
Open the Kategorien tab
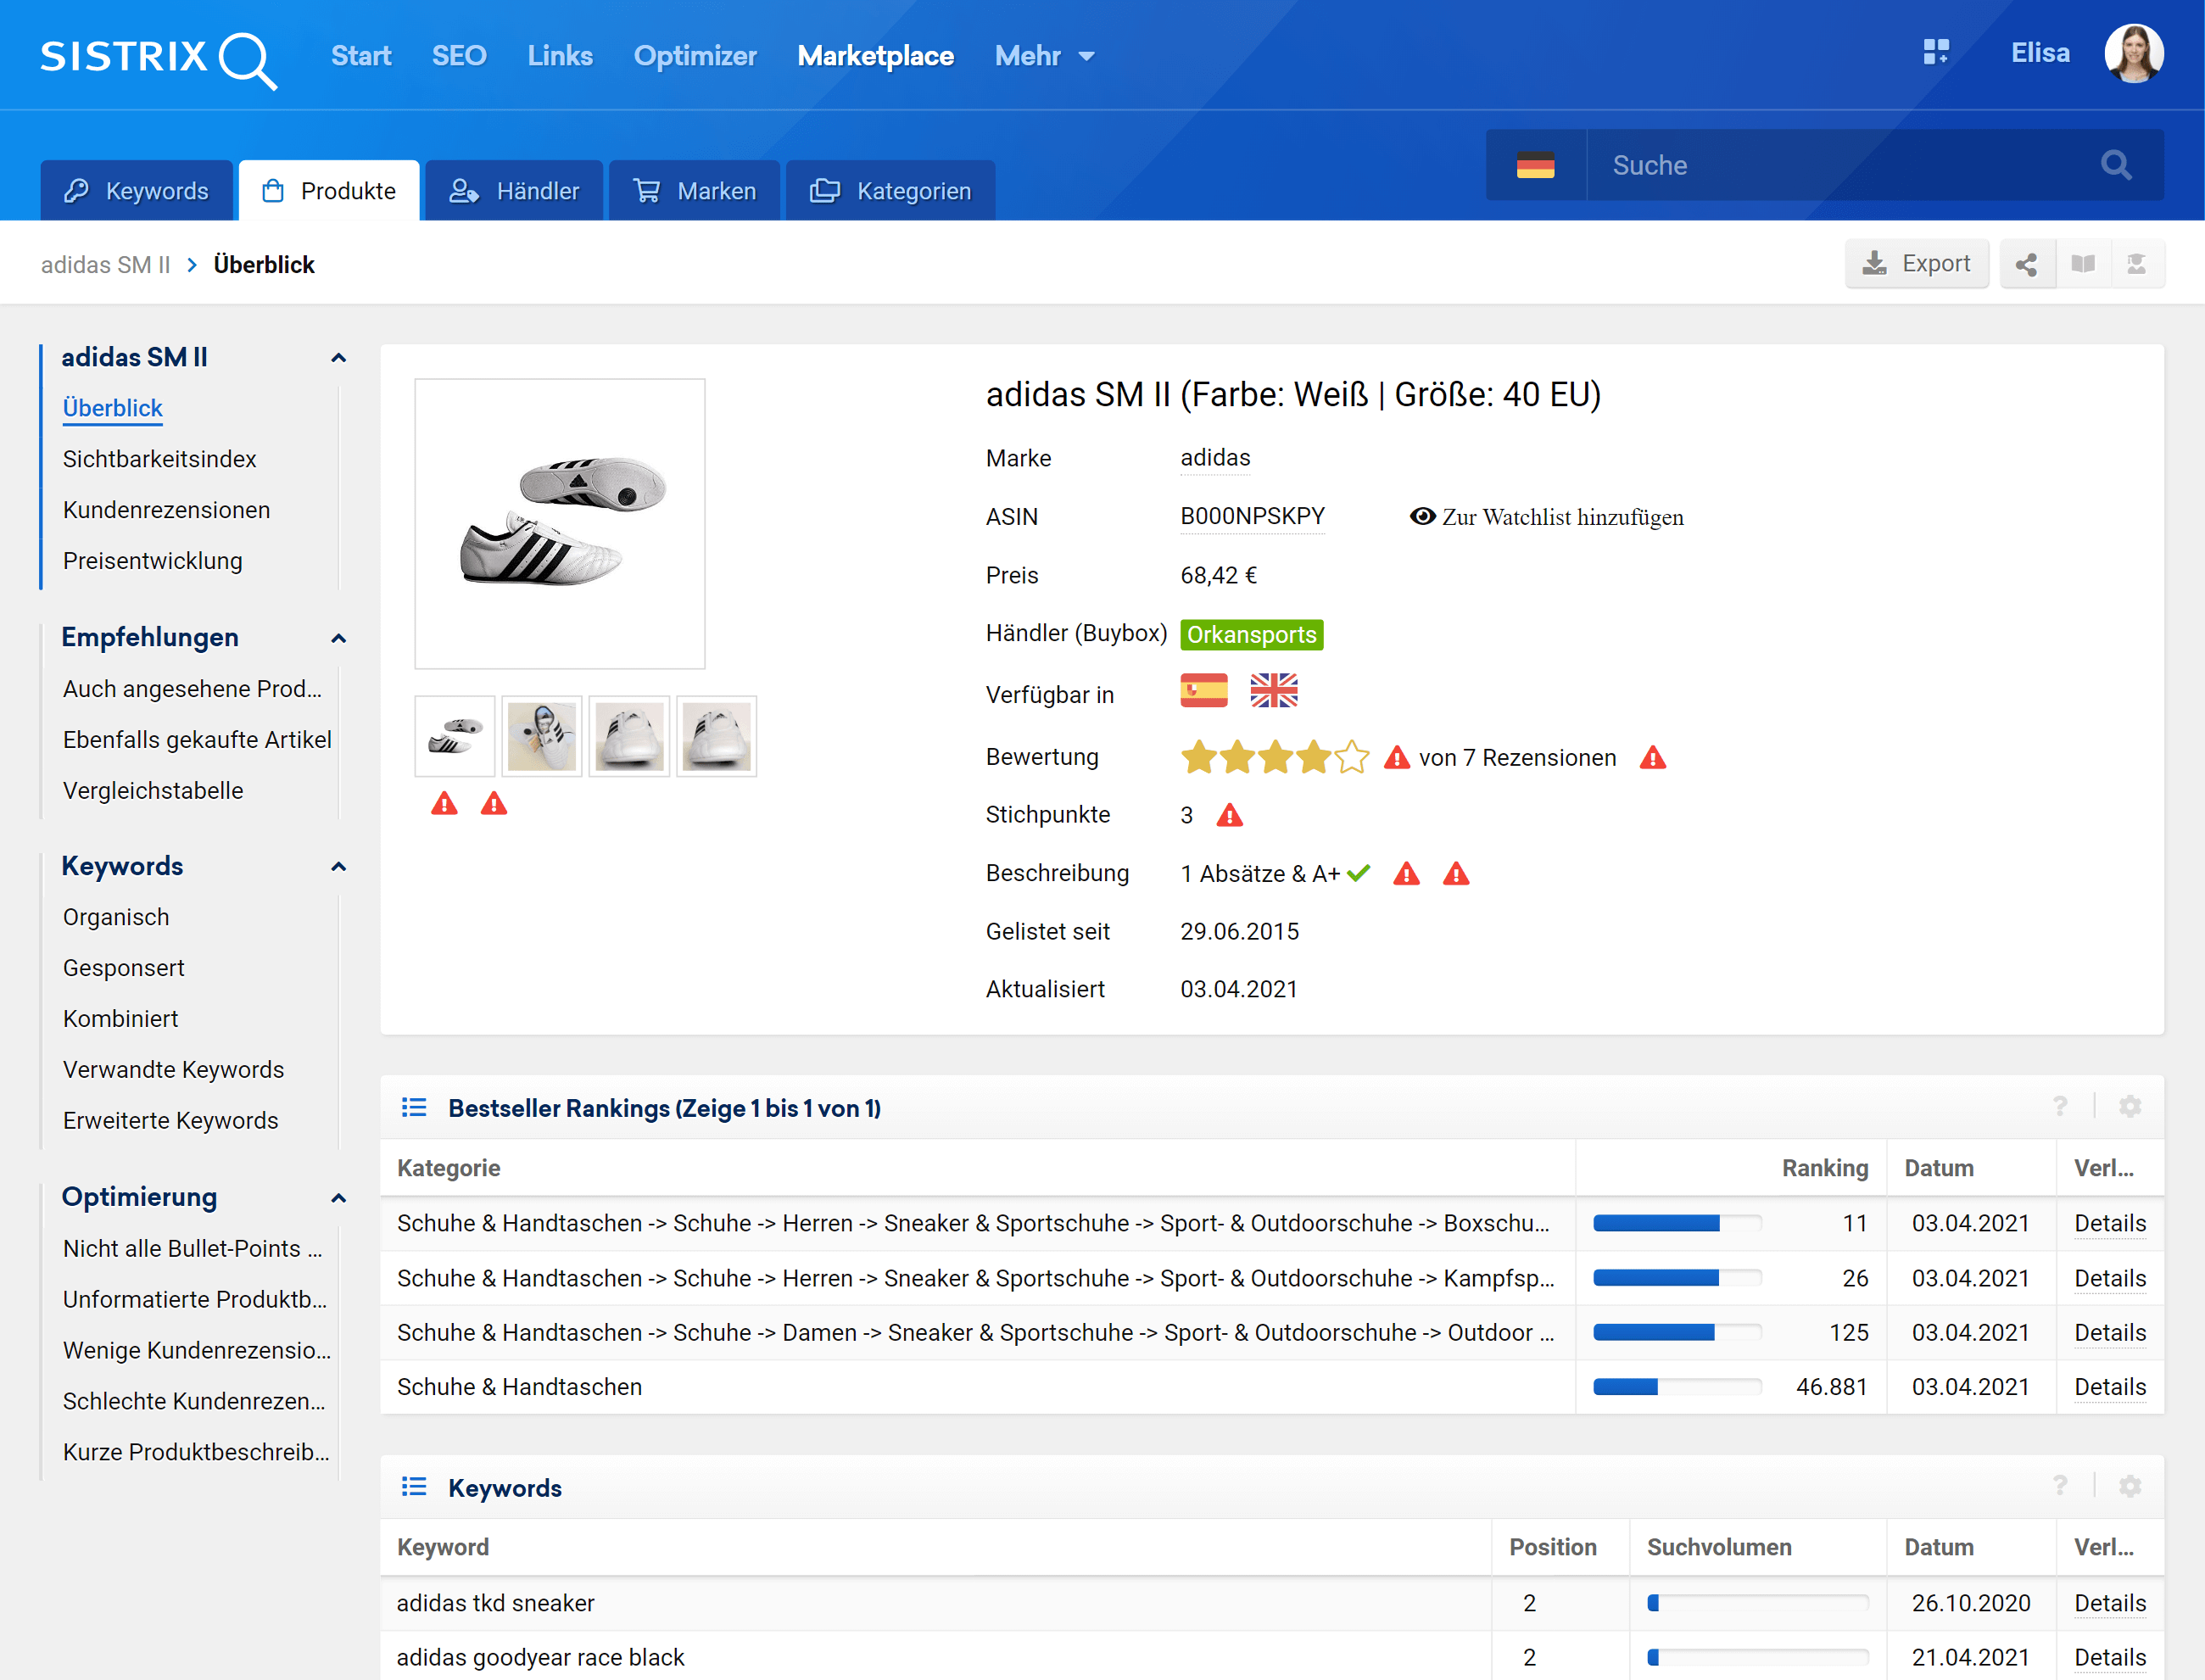(x=890, y=191)
